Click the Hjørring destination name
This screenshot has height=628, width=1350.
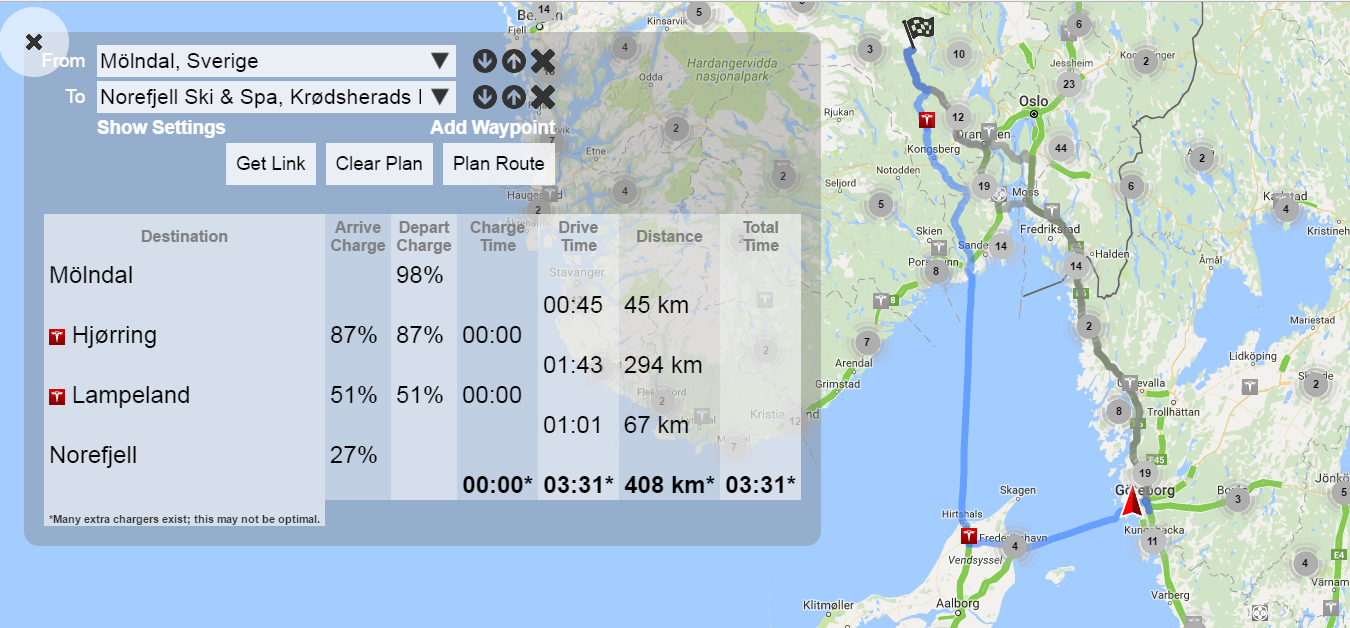114,335
